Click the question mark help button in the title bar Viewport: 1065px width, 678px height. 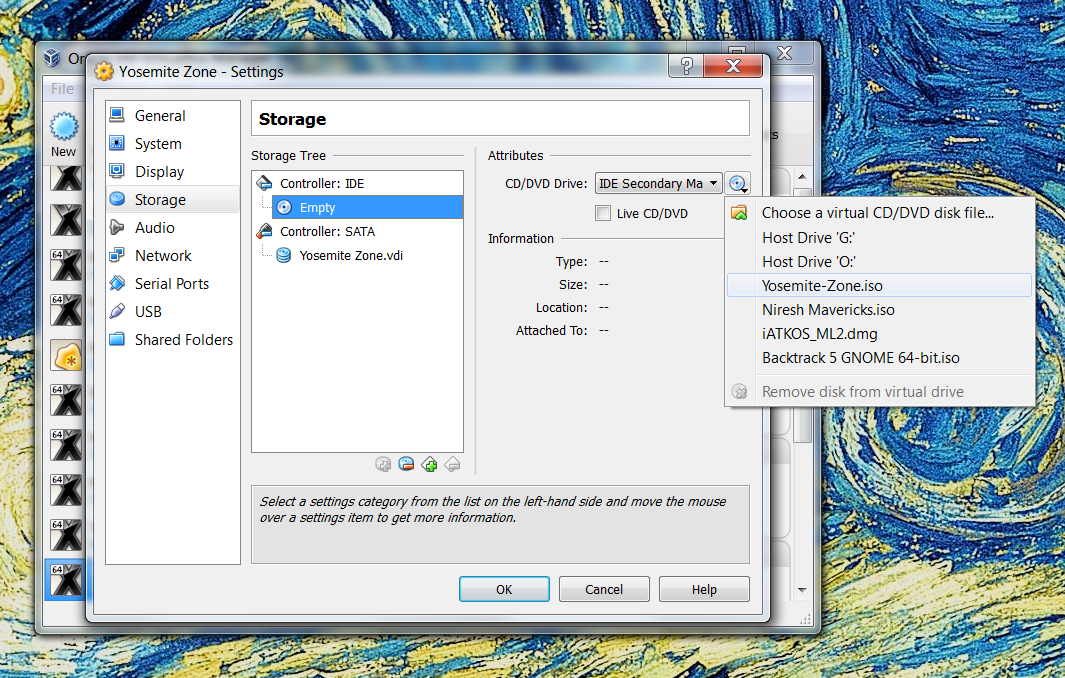coord(686,66)
